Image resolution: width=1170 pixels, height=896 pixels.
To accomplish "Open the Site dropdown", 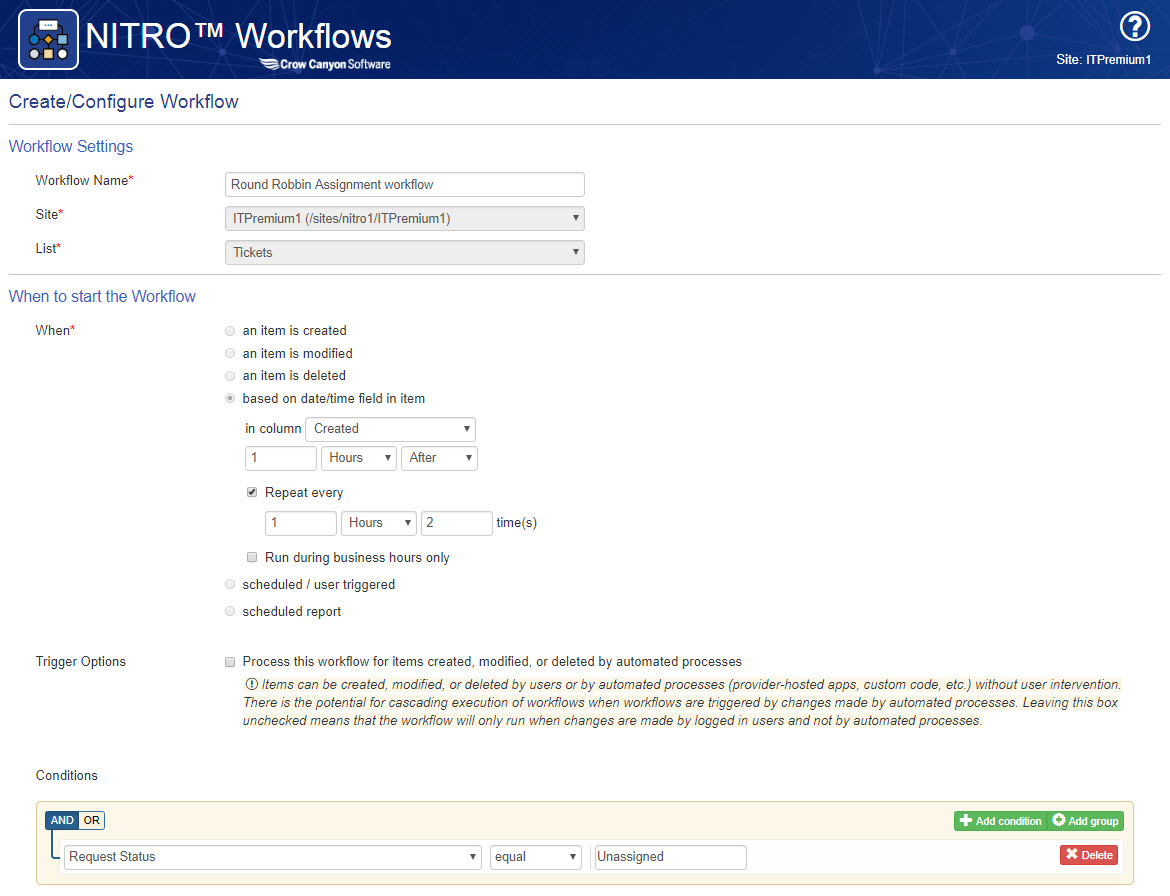I will point(404,219).
